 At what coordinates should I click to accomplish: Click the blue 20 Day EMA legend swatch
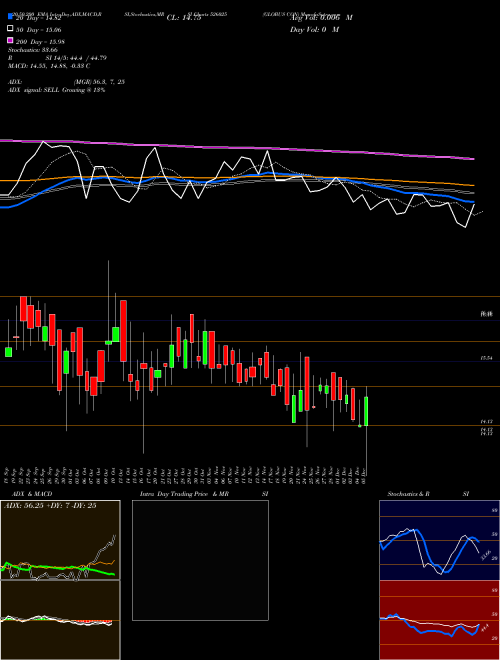pos(10,17)
